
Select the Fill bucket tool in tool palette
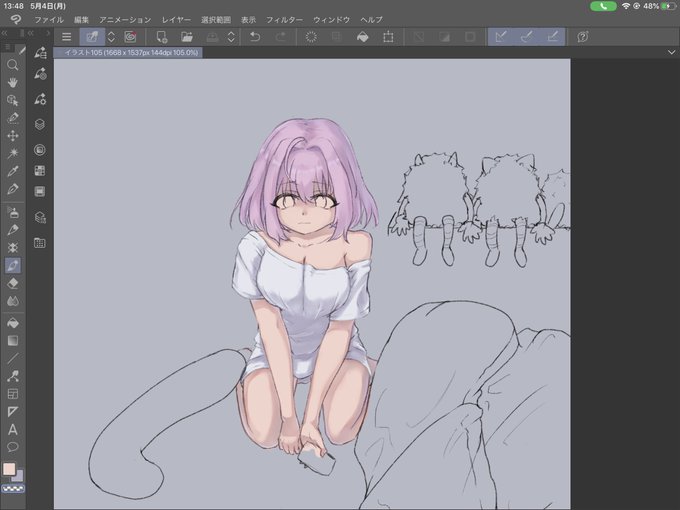(x=13, y=323)
